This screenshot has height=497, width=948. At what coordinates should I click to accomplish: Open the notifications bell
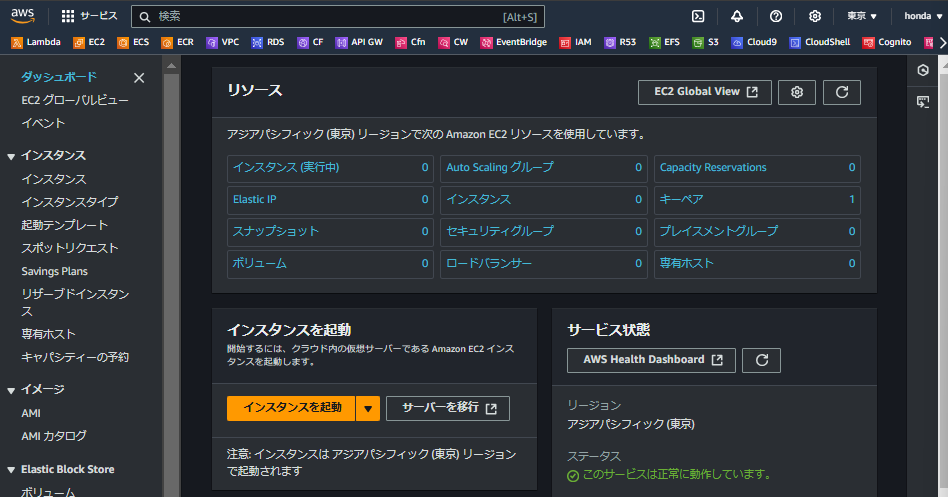click(x=736, y=16)
